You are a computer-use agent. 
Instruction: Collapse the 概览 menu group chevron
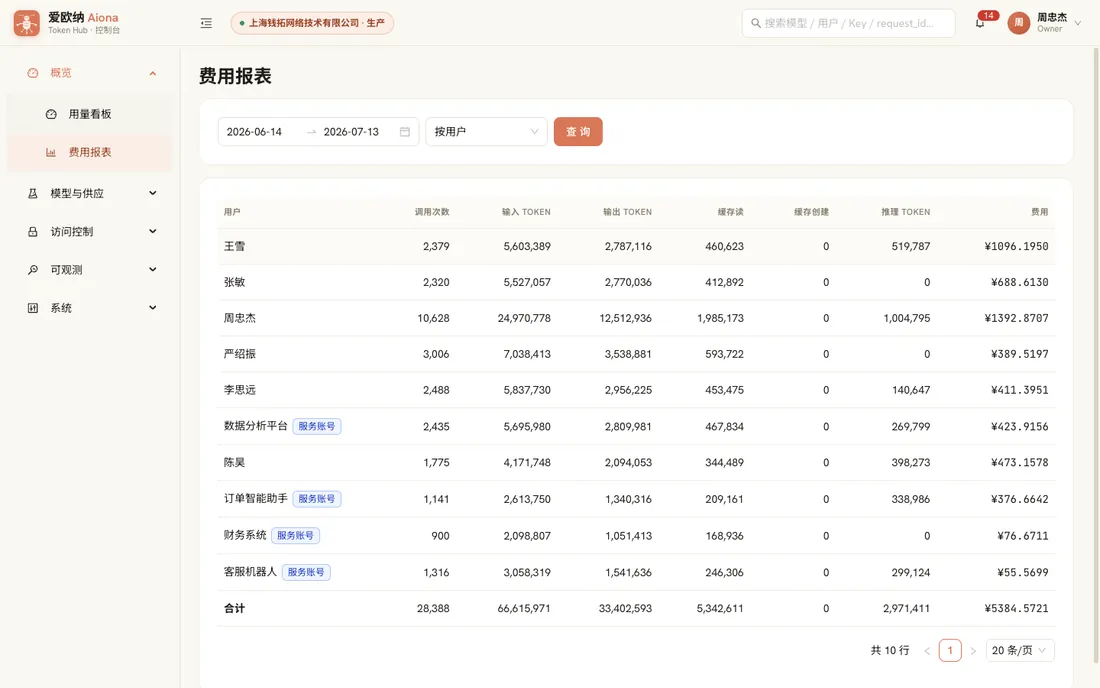[153, 73]
